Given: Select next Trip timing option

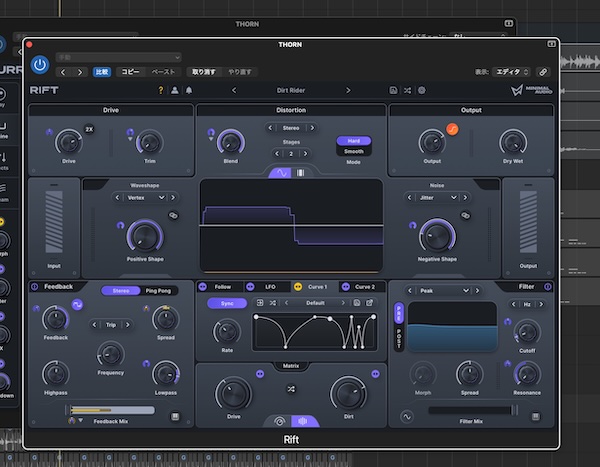Looking at the screenshot, I should (127, 325).
